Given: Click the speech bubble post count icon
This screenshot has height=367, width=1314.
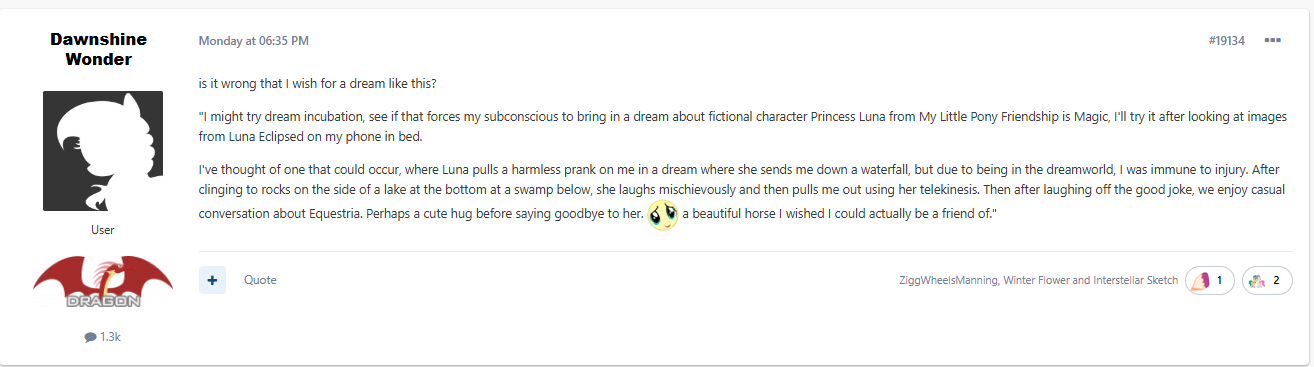Looking at the screenshot, I should (91, 337).
